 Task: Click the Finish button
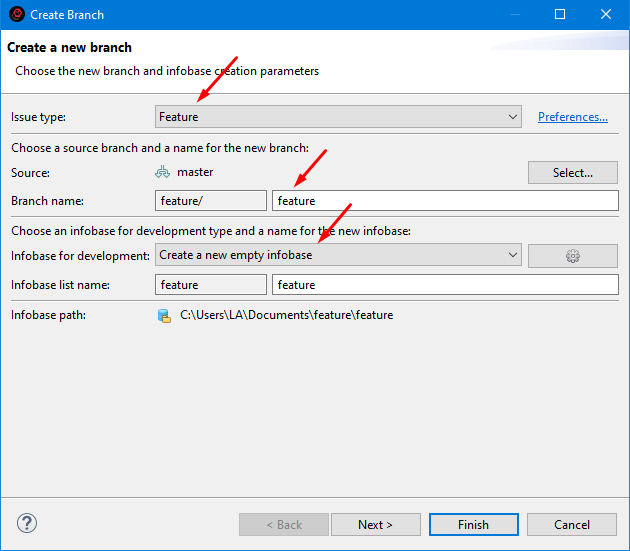click(x=473, y=525)
